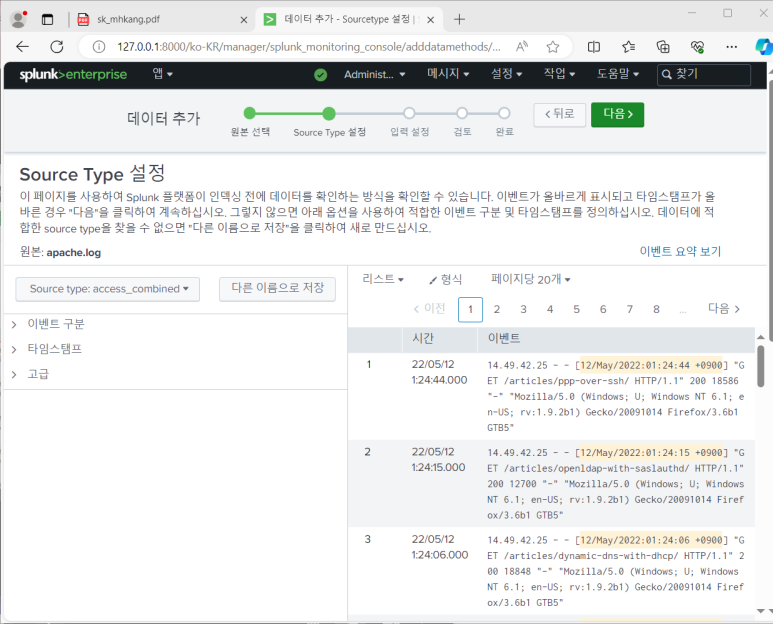Viewport: 773px width, 624px height.
Task: Add page to favorites star
Action: click(553, 47)
